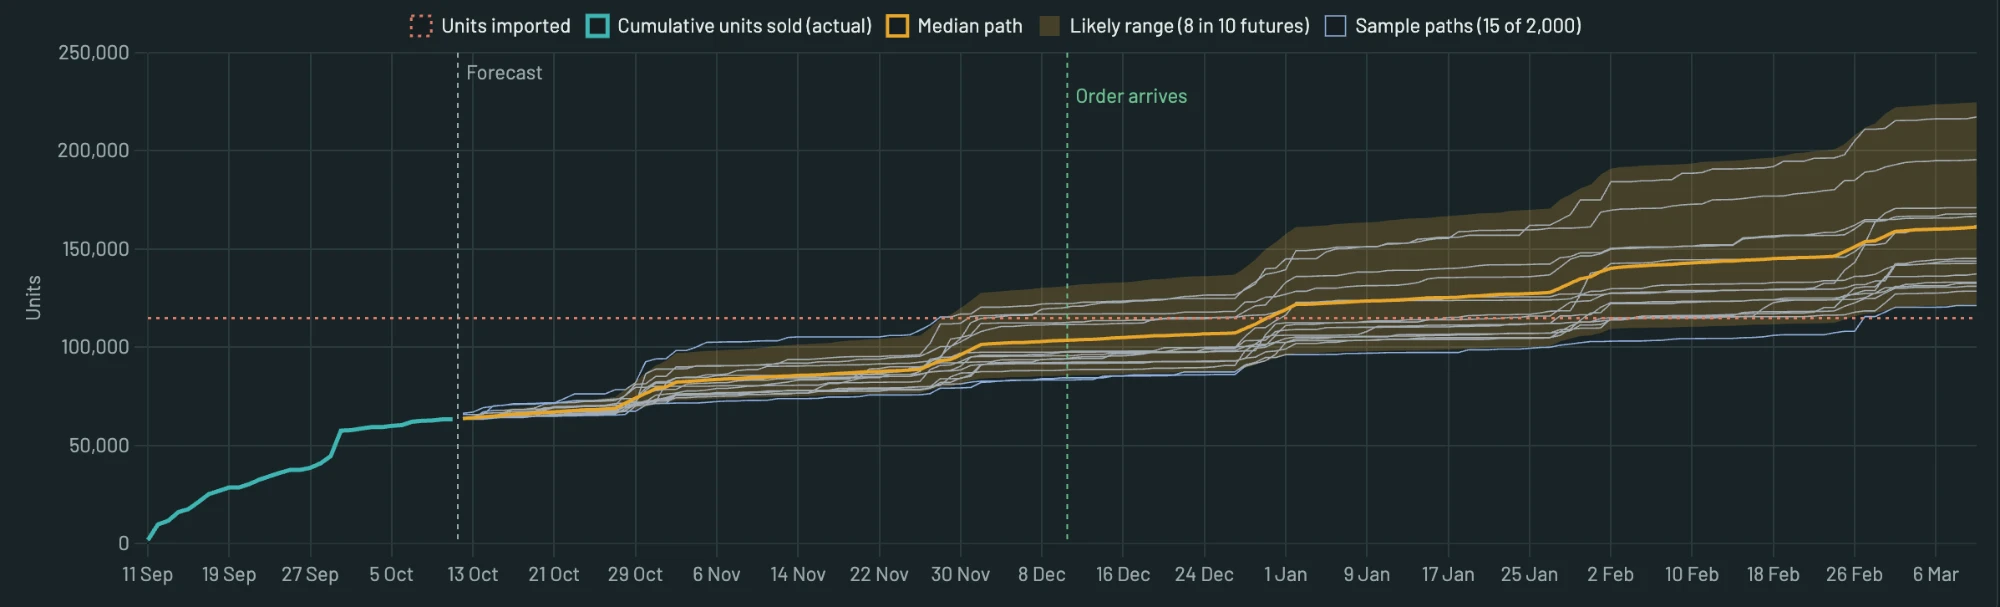The height and width of the screenshot is (607, 2000).
Task: Click 'Sample paths (15 of 2,000)' label
Action: coord(1468,26)
